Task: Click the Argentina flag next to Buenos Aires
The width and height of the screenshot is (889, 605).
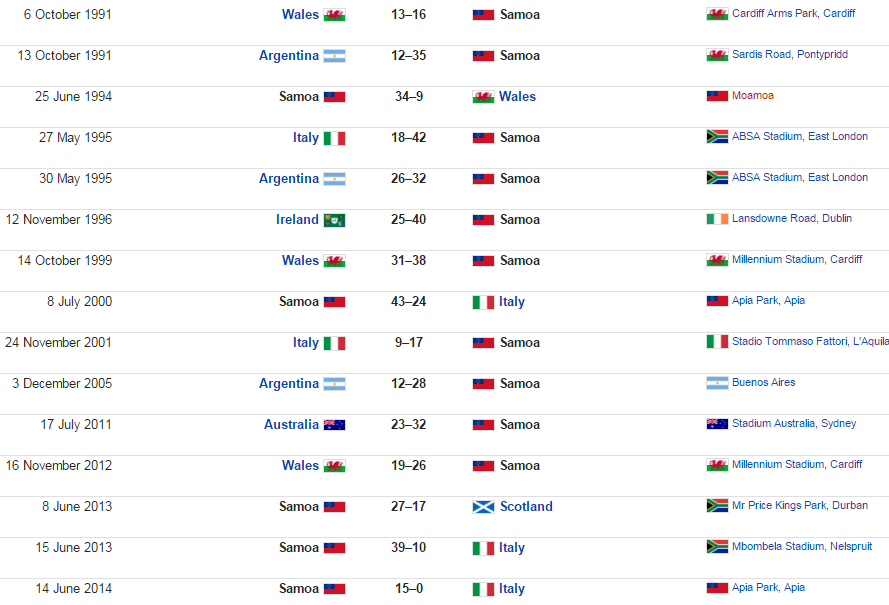Action: point(717,383)
